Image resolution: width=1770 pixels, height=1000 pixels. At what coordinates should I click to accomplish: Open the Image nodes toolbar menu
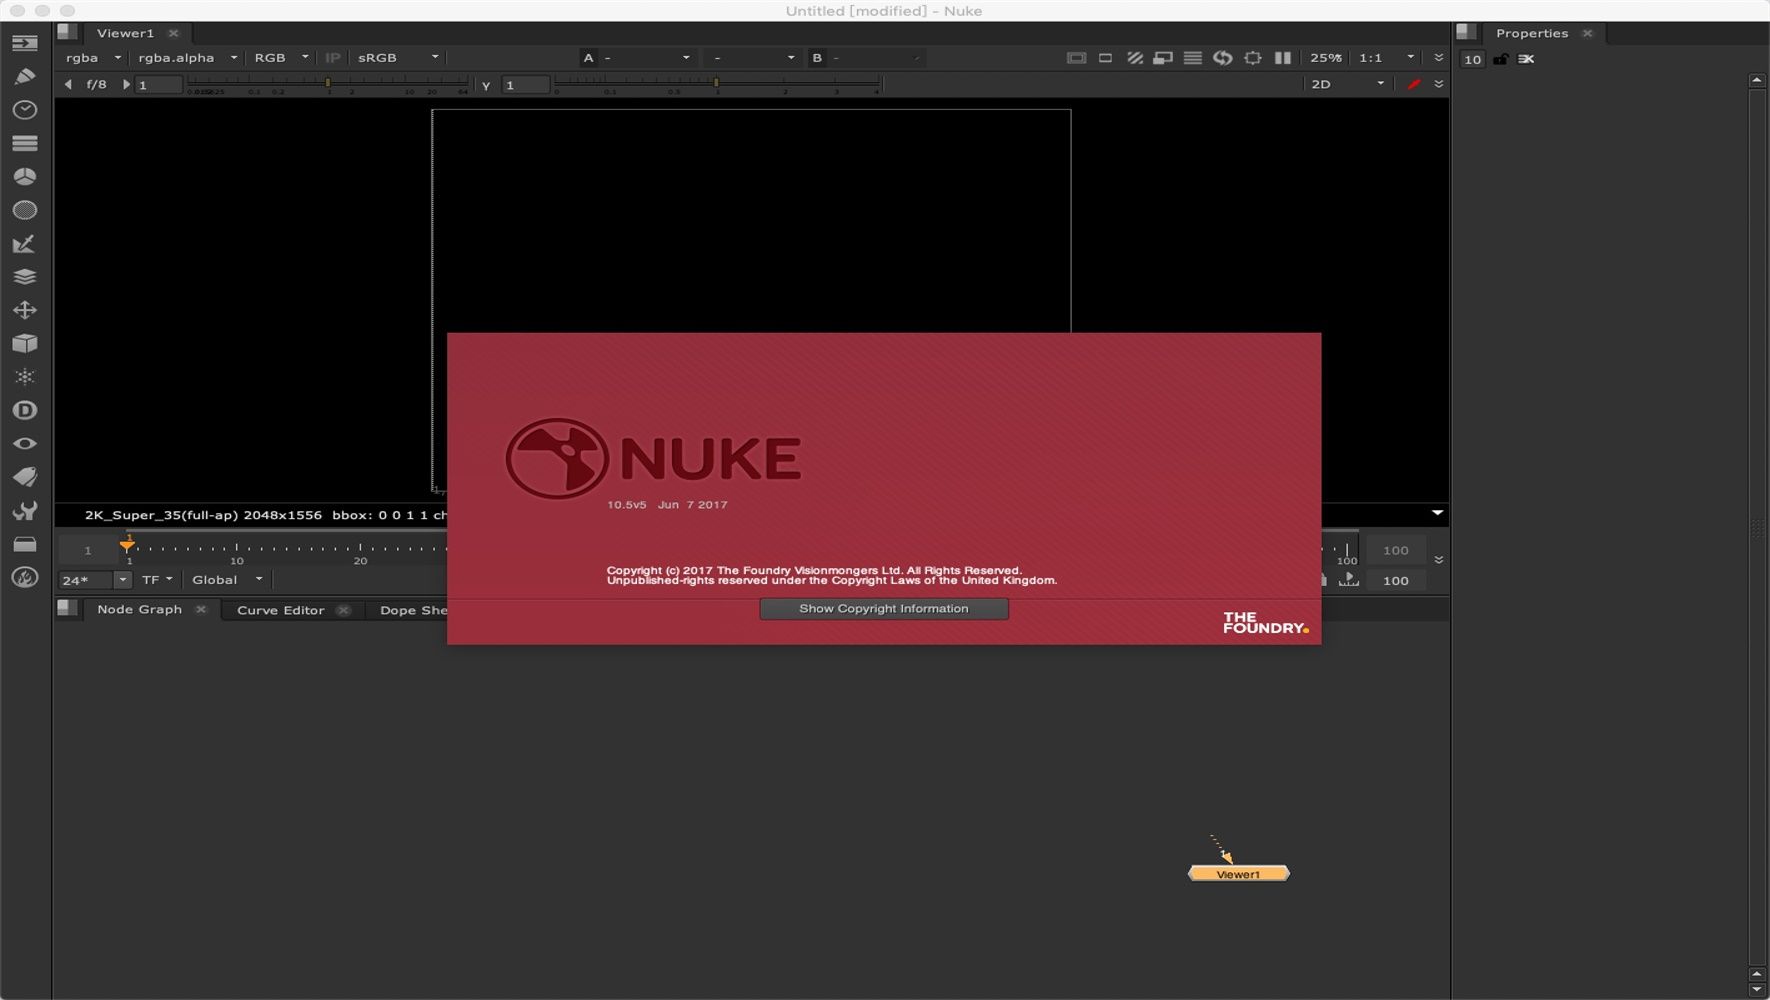25,43
